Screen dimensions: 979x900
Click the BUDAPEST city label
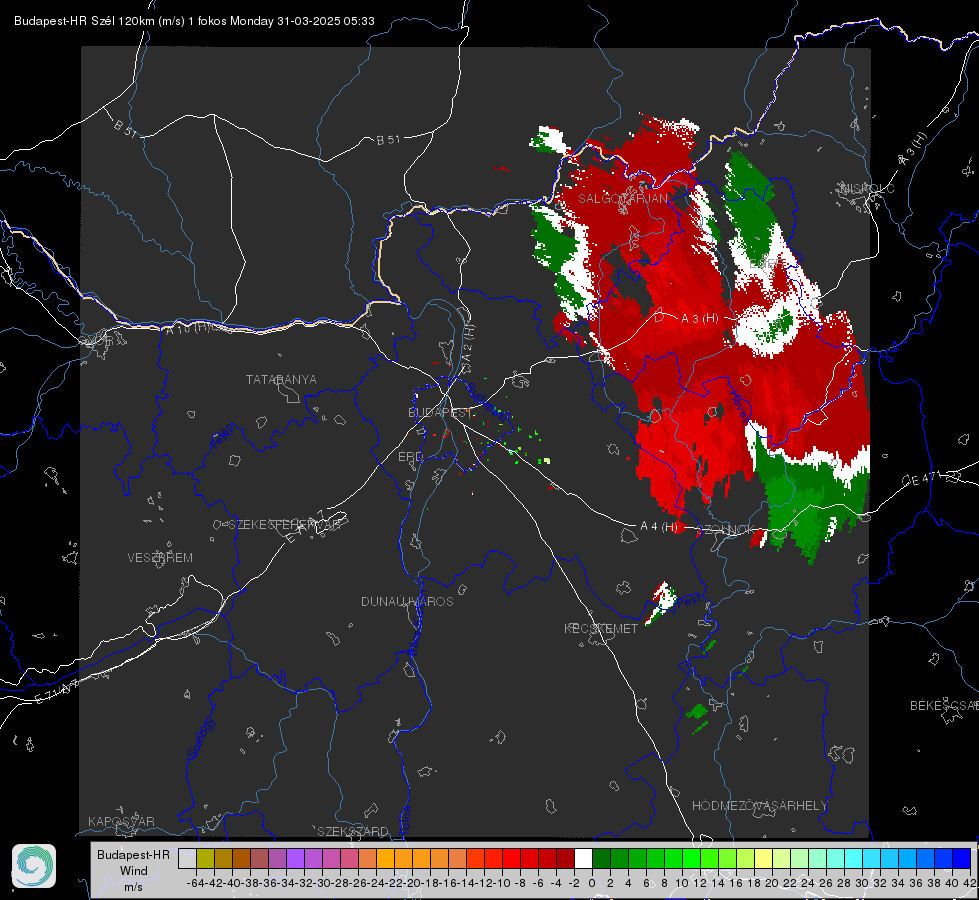point(440,413)
